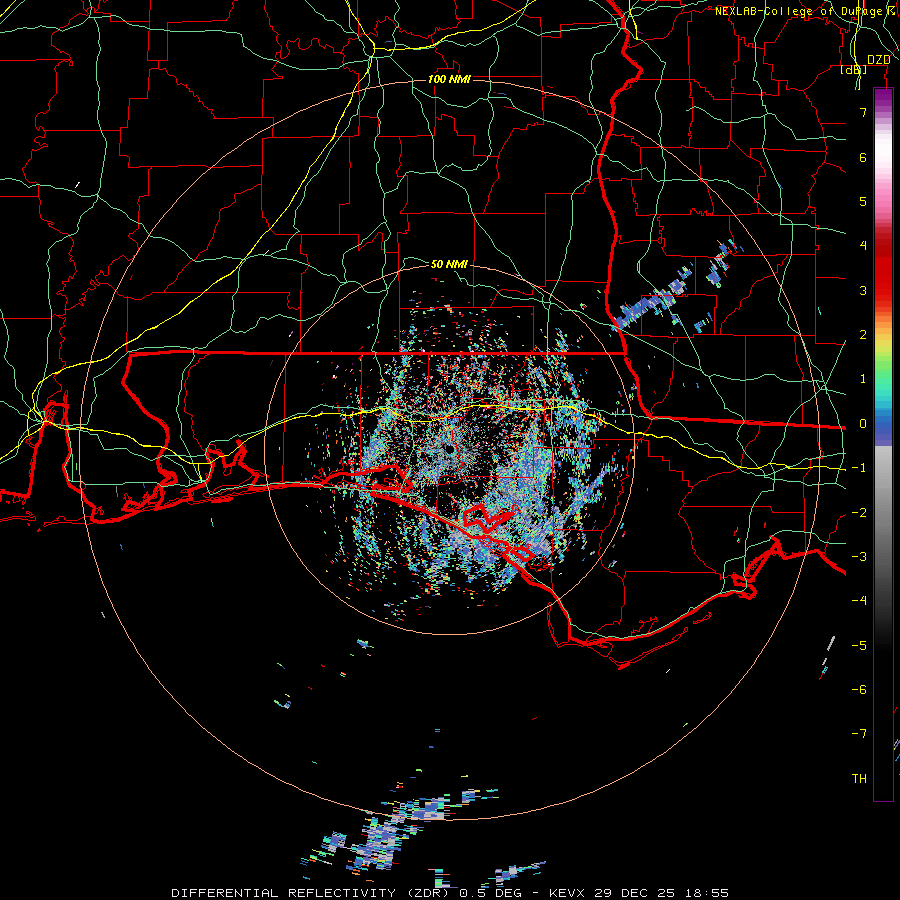This screenshot has height=900, width=900.
Task: Click the "5" value on color scale
Action: pyautogui.click(x=863, y=201)
